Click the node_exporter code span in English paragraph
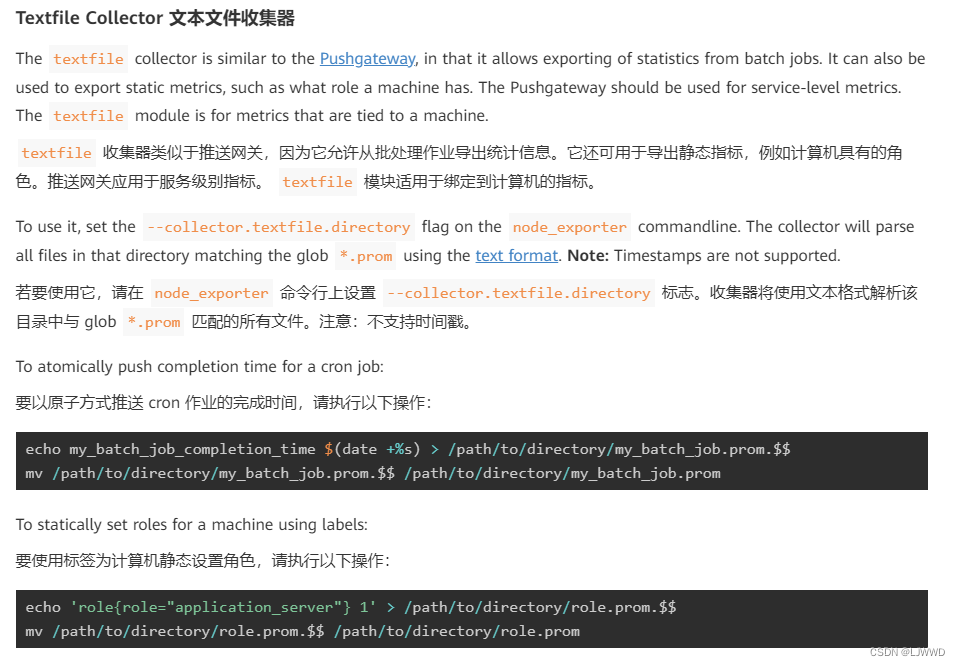This screenshot has width=960, height=666. 569,227
